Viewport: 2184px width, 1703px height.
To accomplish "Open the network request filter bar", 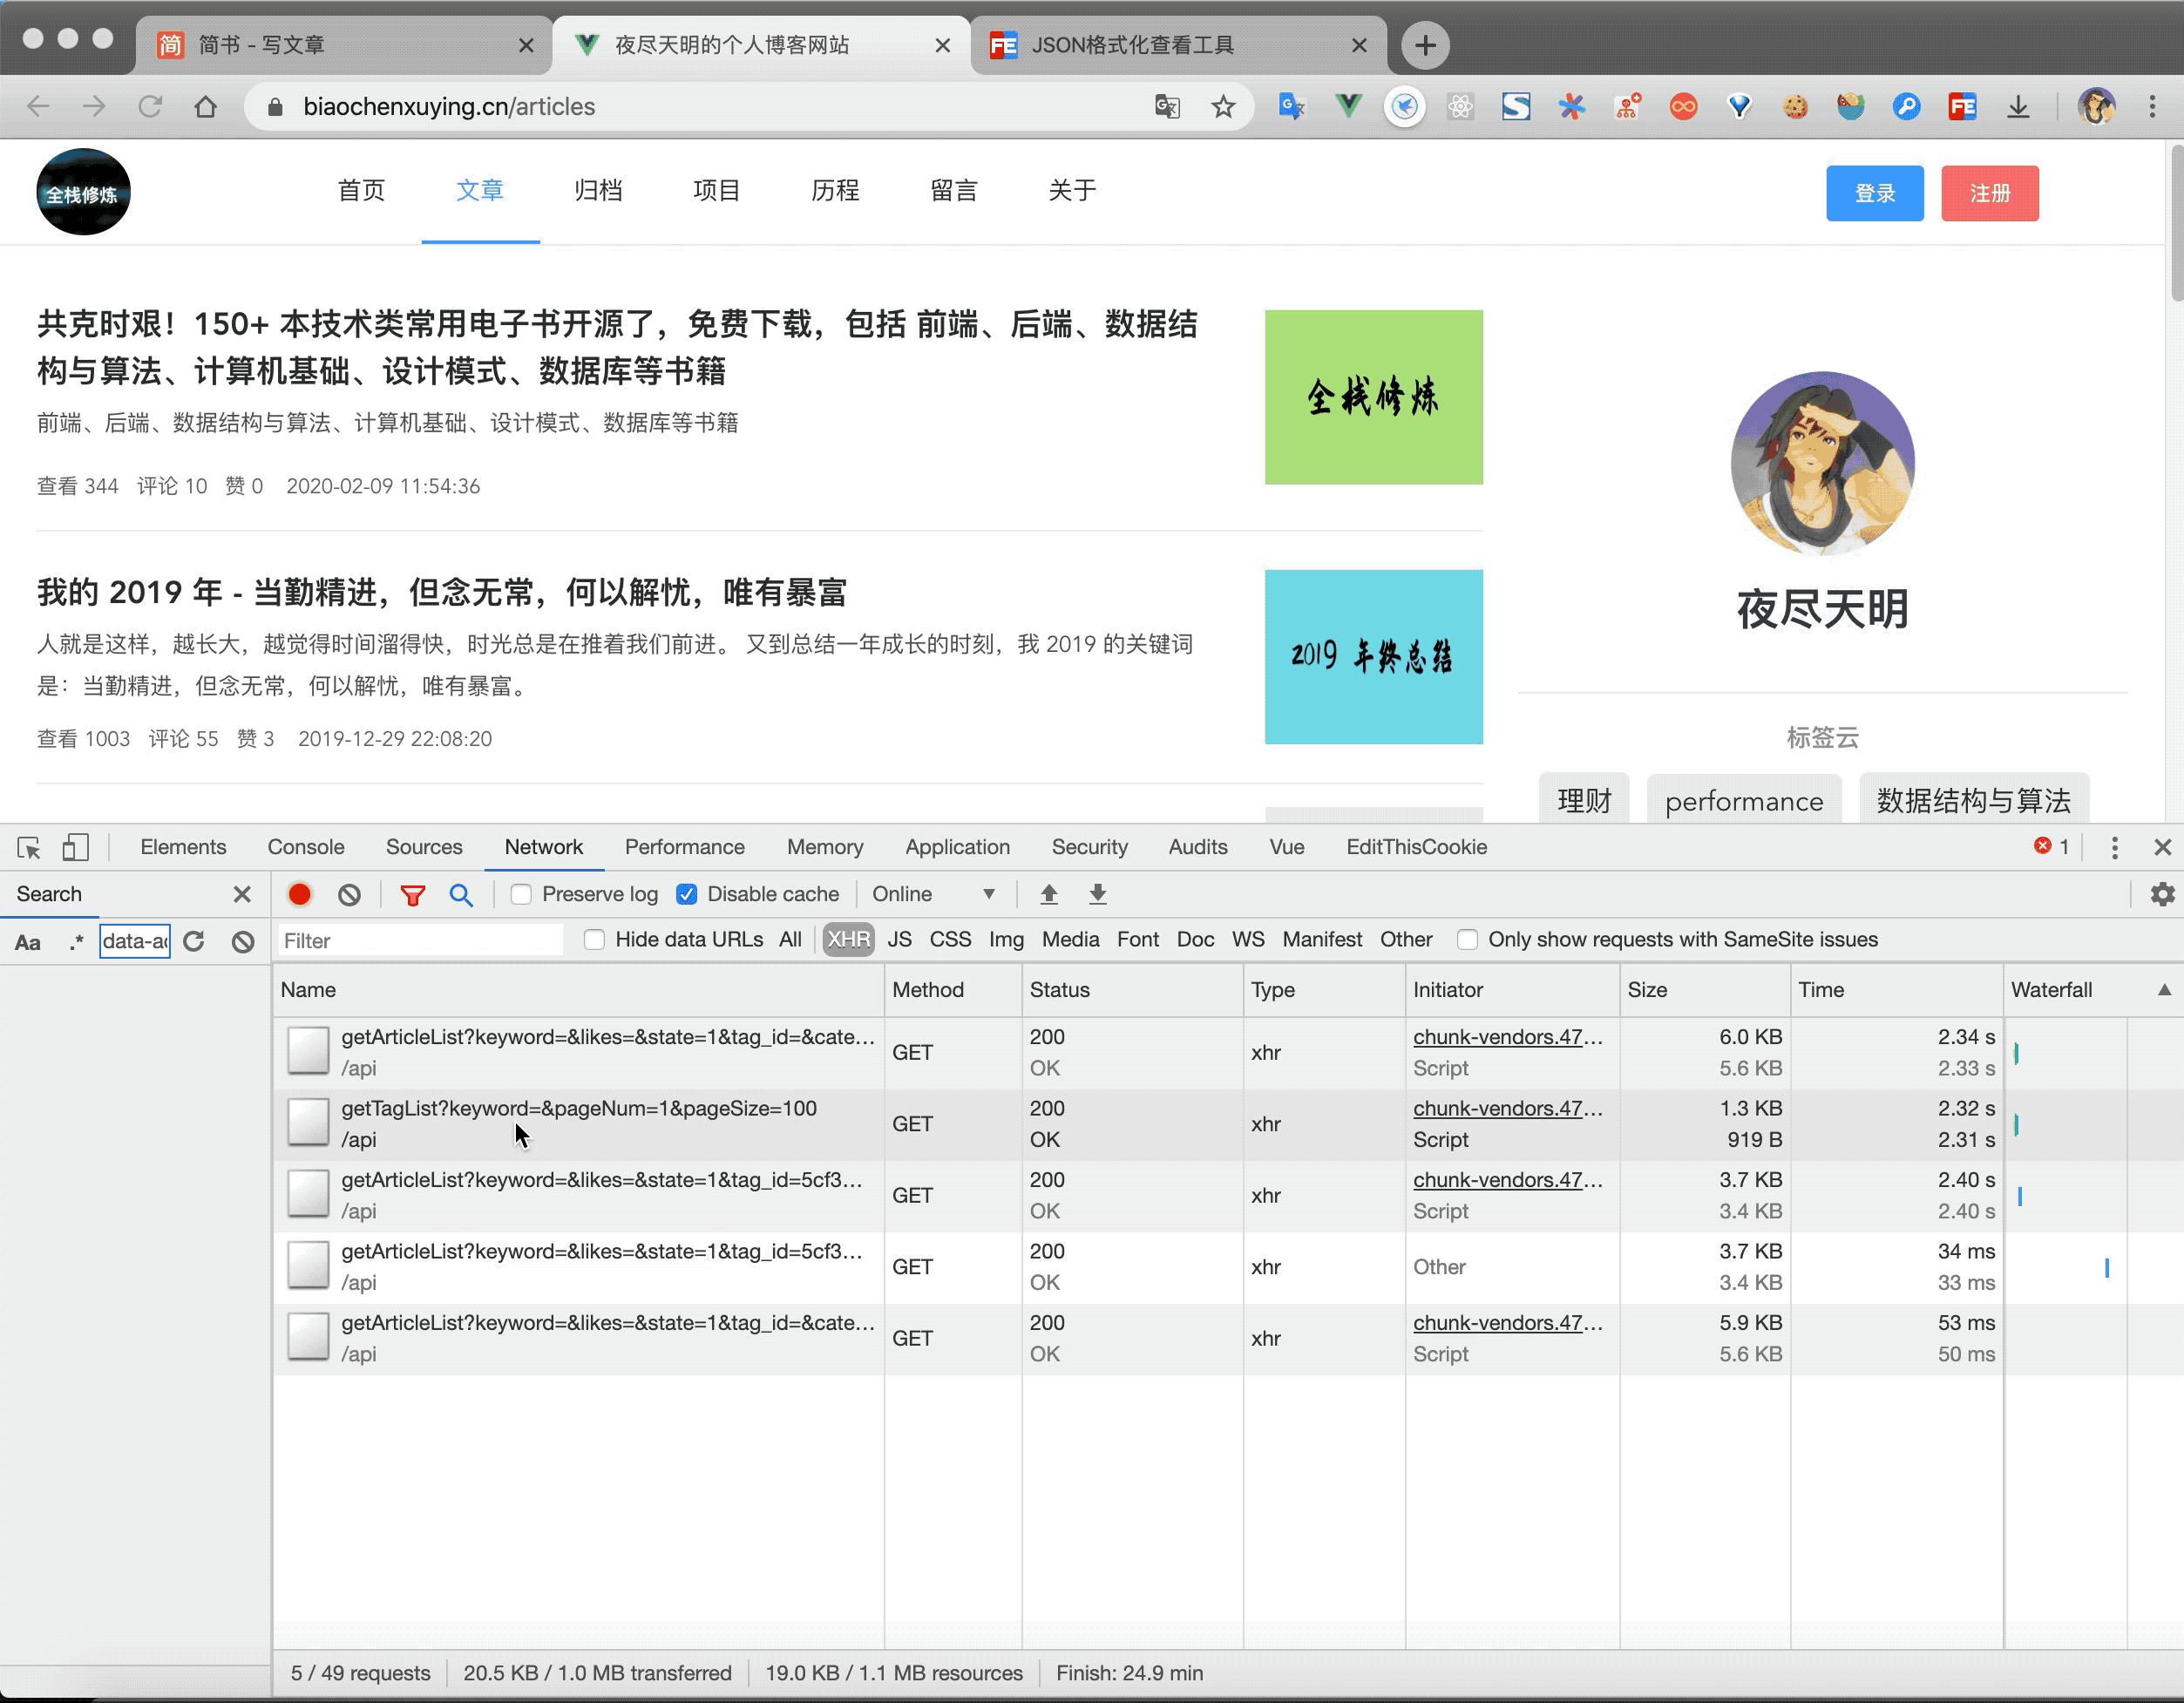I will tap(412, 894).
